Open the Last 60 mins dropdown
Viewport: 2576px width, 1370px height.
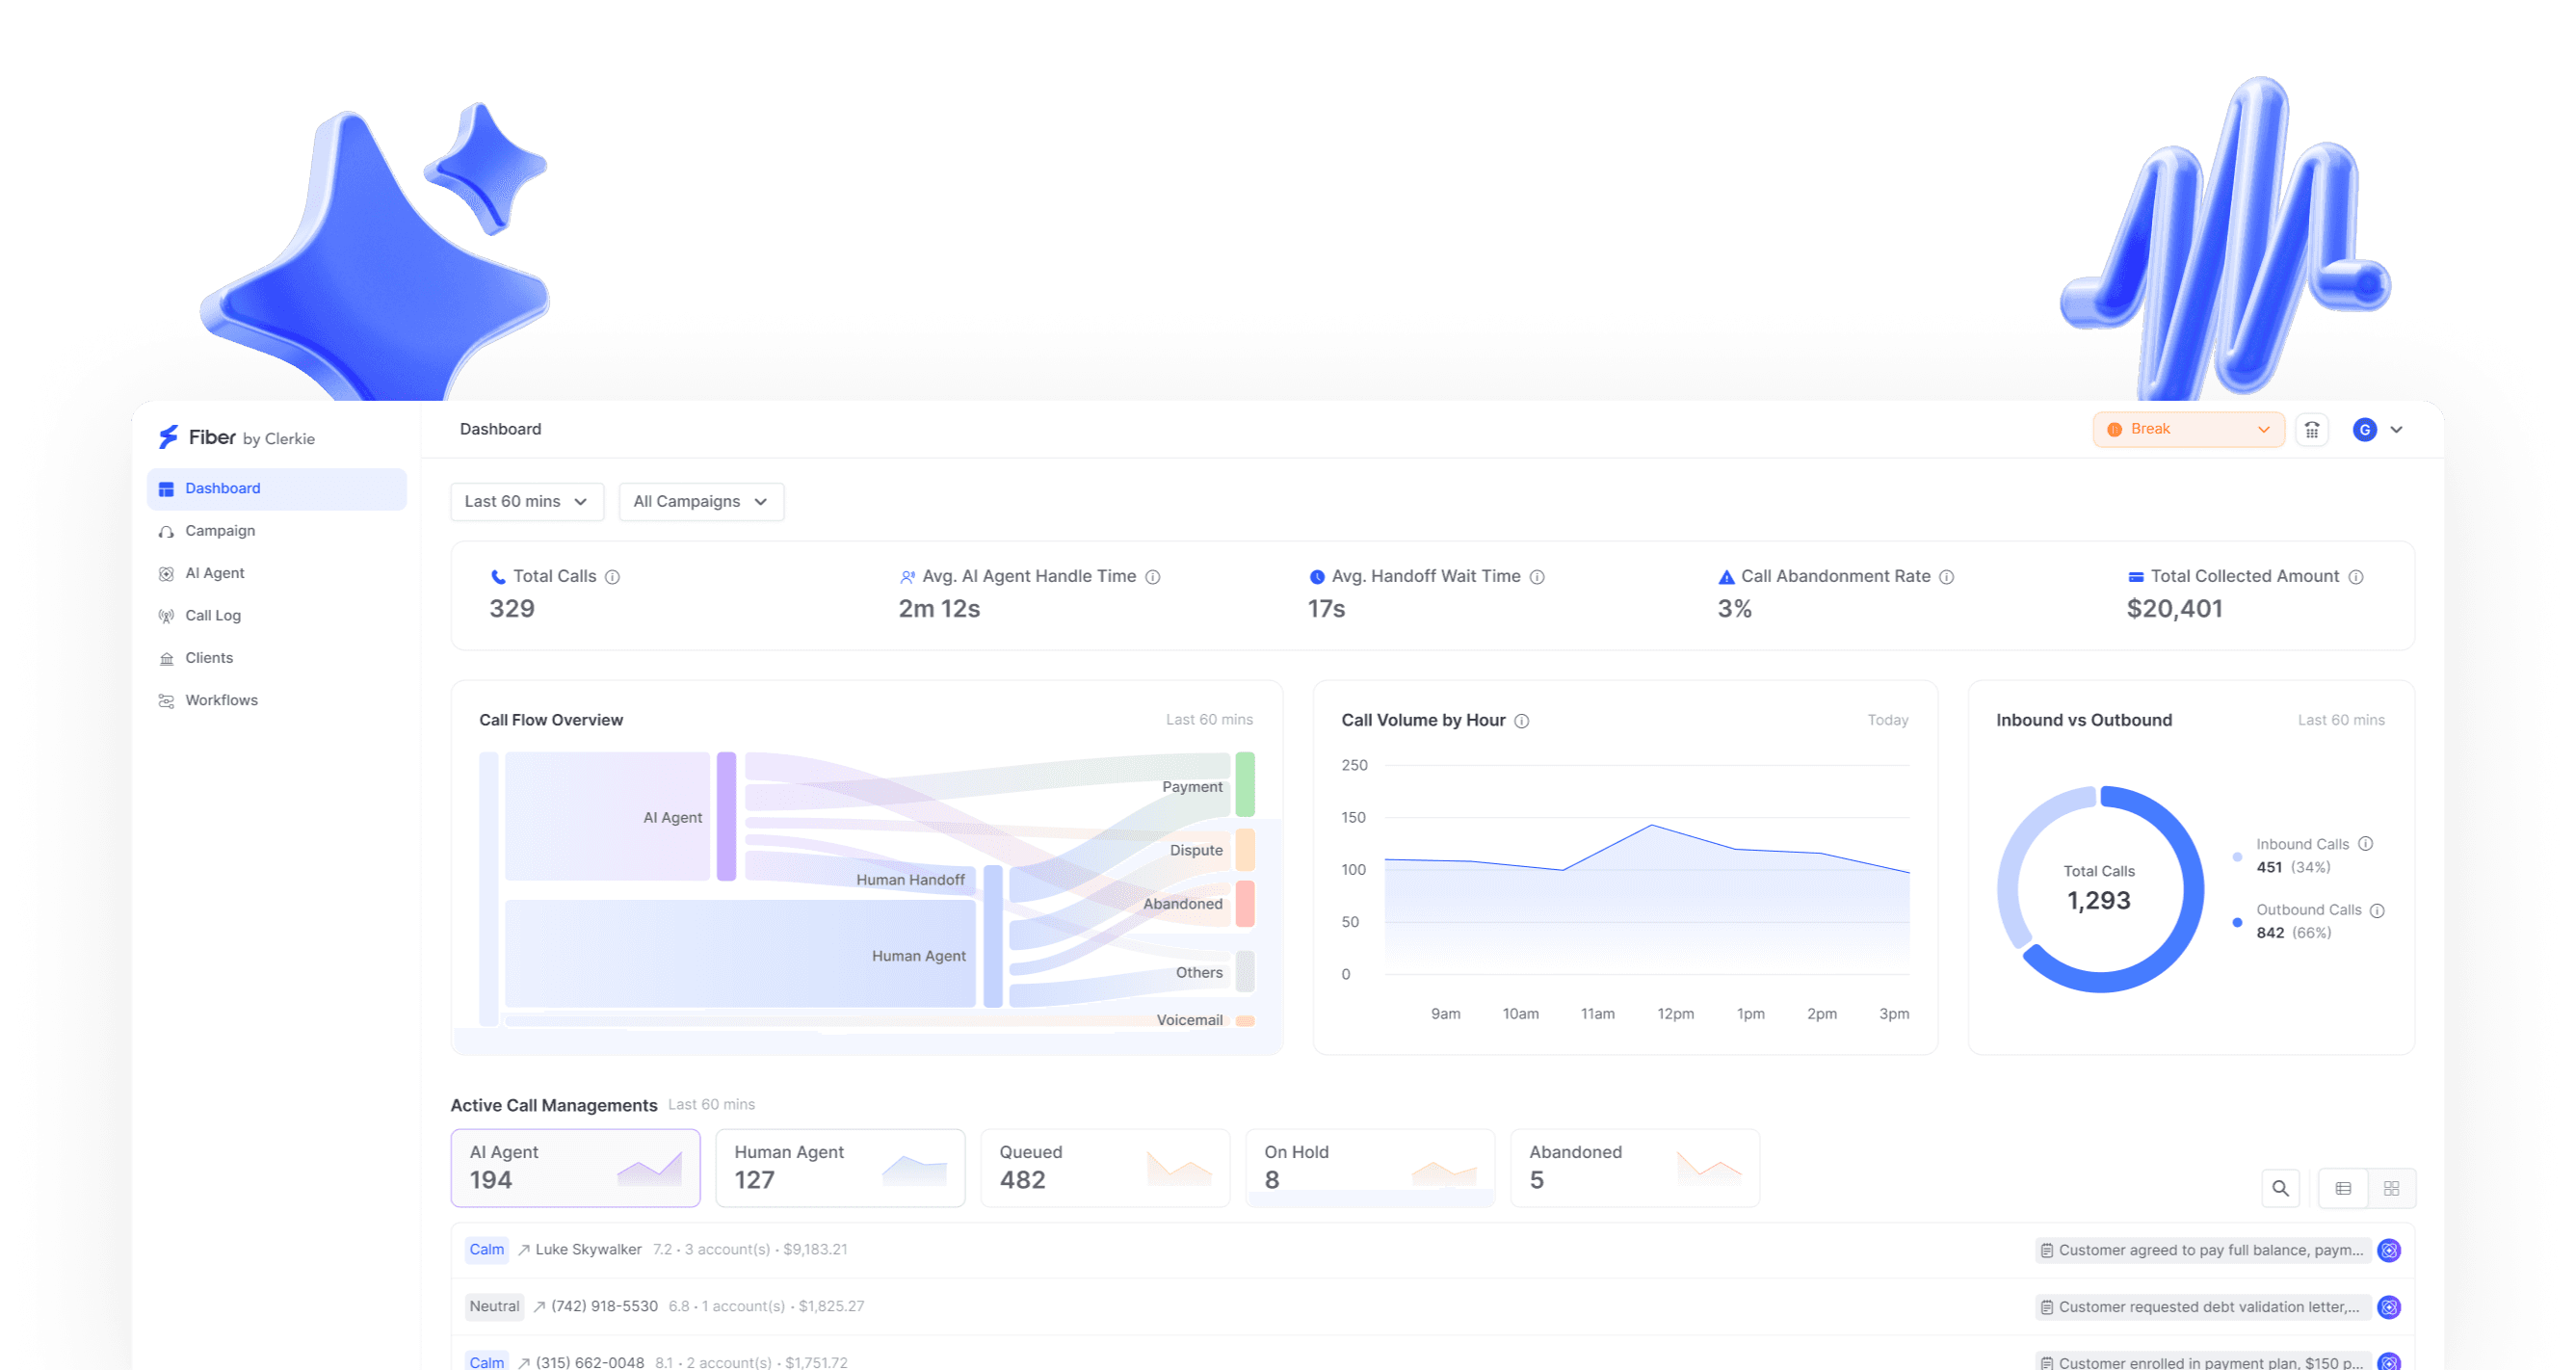pos(526,502)
